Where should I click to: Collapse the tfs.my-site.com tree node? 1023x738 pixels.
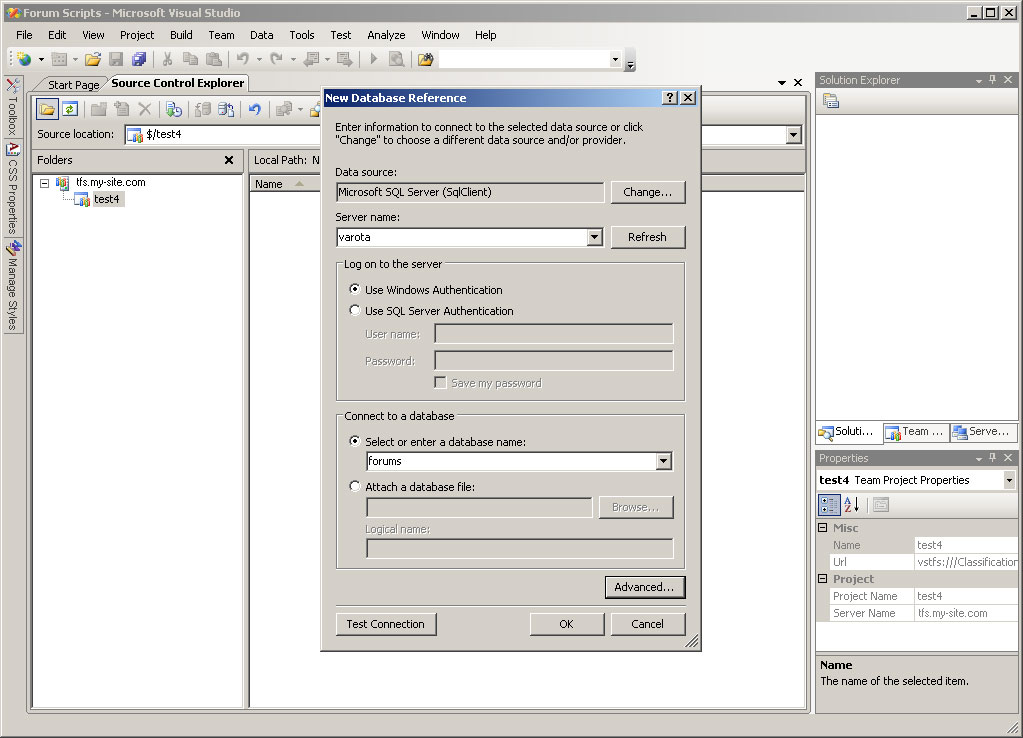44,183
